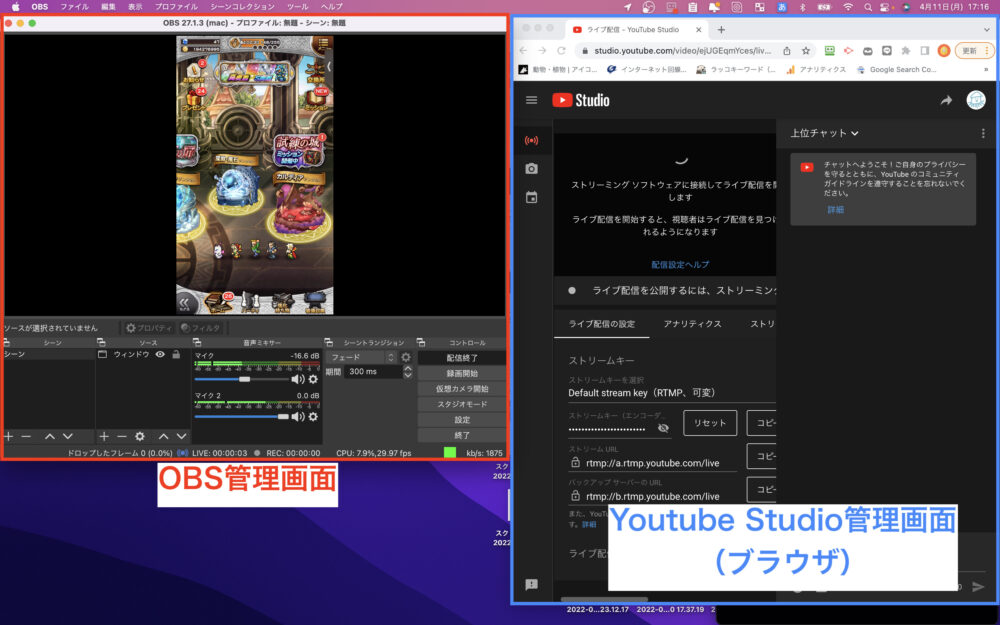
Task: Open source properties gear in Sources panel
Action: (x=140, y=436)
